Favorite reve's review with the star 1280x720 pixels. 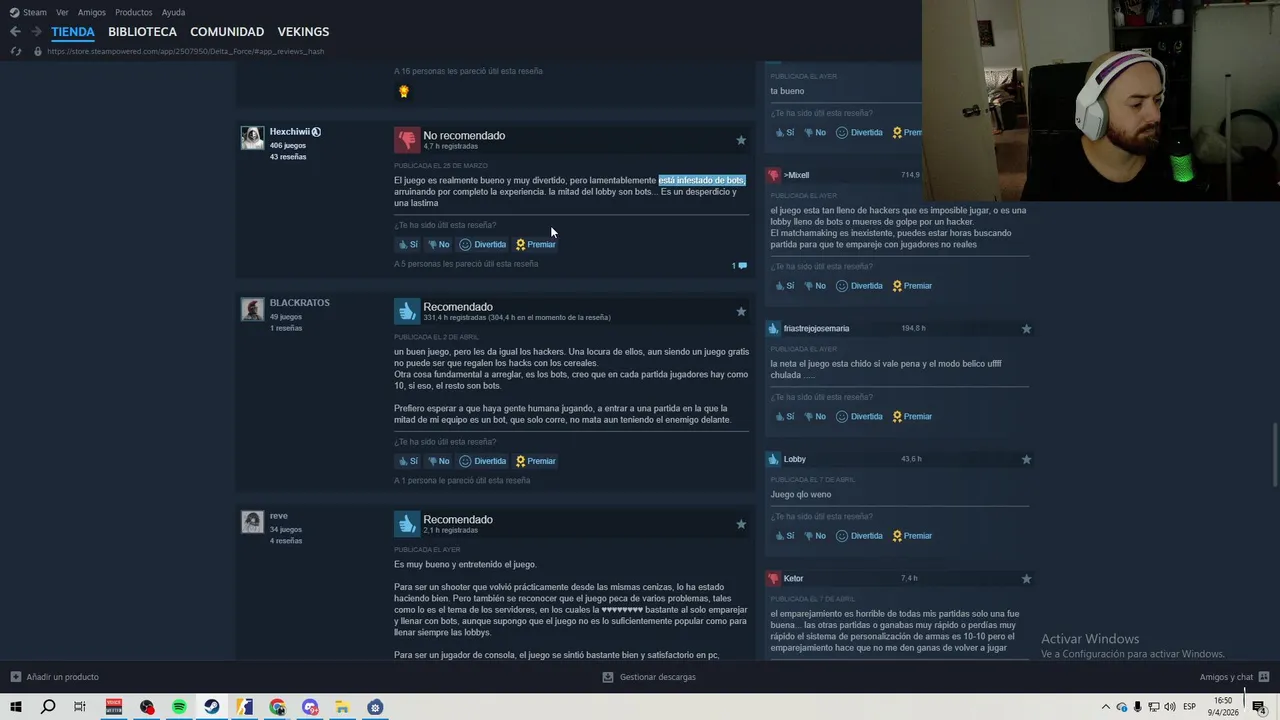[x=741, y=524]
